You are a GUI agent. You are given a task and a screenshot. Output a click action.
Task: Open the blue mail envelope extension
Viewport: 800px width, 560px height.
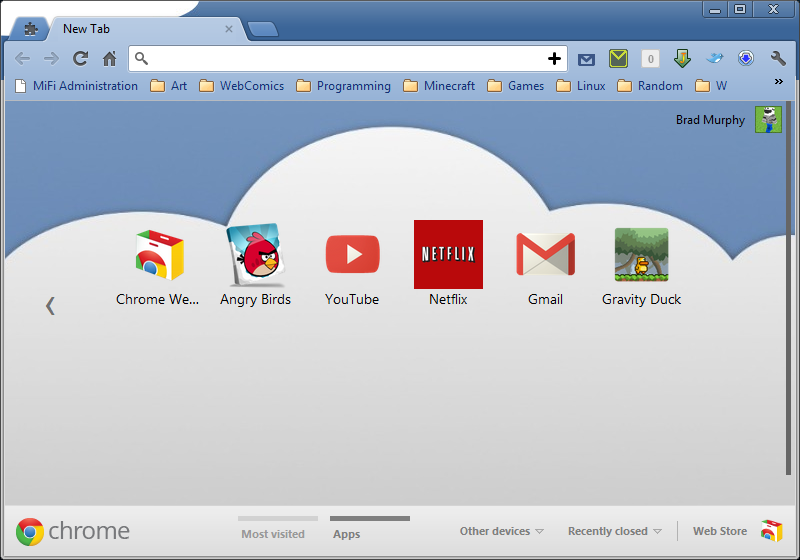[x=586, y=60]
